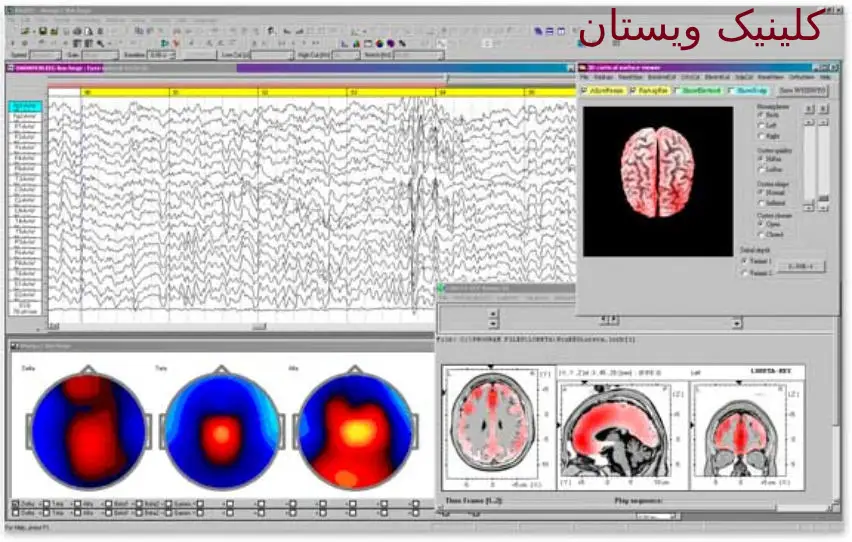Open the Notch filter dropdown

(419, 55)
